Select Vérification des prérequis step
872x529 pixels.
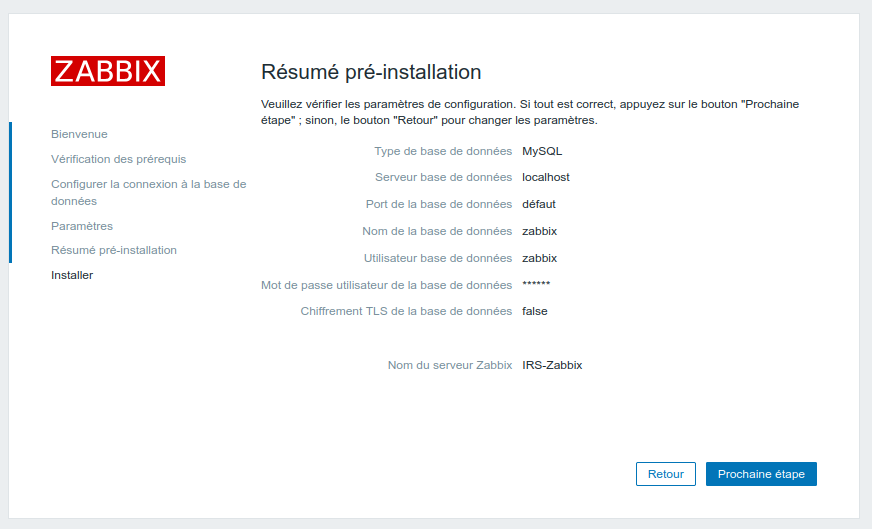click(x=118, y=159)
